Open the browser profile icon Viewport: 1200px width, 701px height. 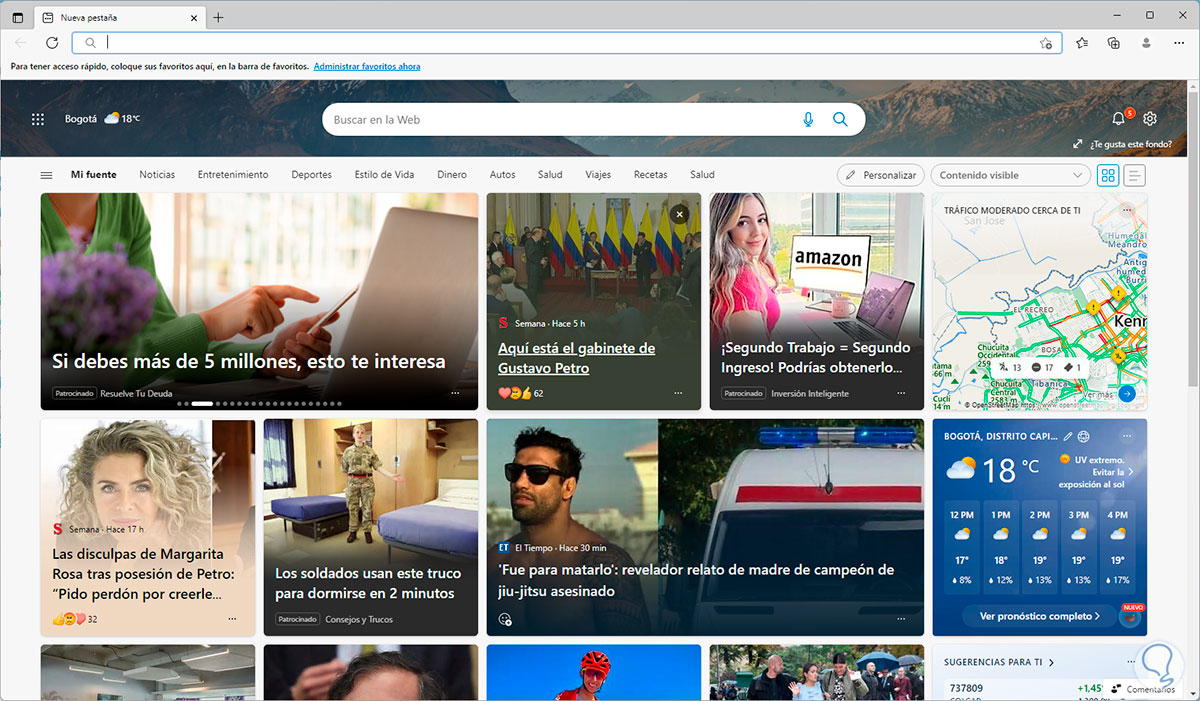1146,43
